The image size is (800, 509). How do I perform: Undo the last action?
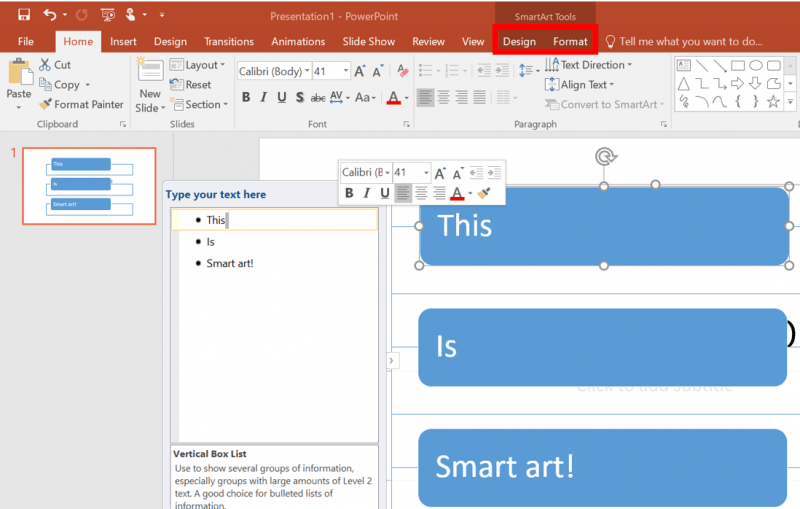pos(49,15)
